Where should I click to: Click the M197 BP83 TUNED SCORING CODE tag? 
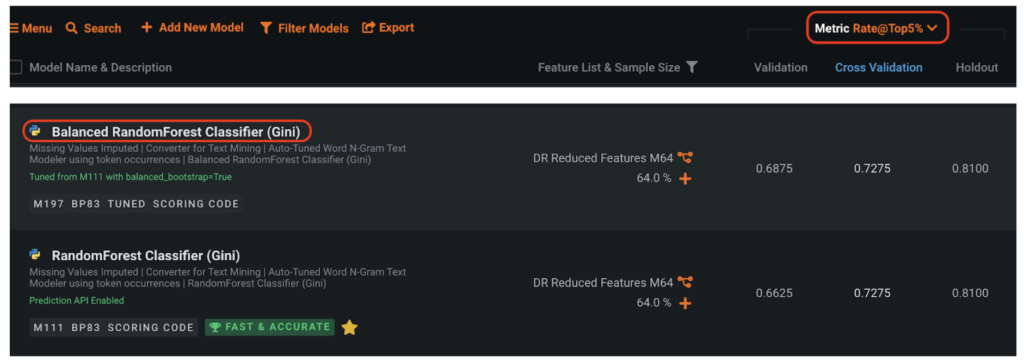136,203
